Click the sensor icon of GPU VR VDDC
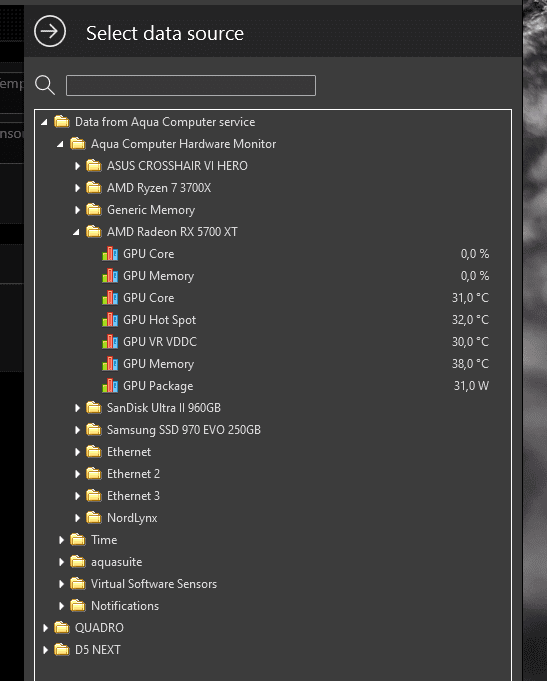Screen dimensions: 547x681 click(x=110, y=342)
